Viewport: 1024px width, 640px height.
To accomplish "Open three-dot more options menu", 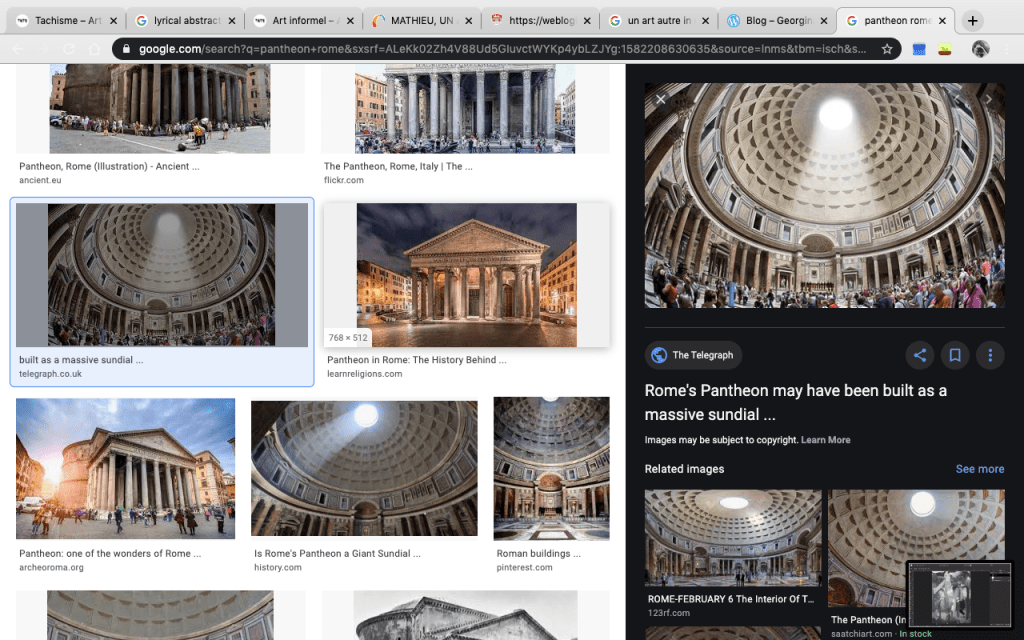I will (990, 355).
